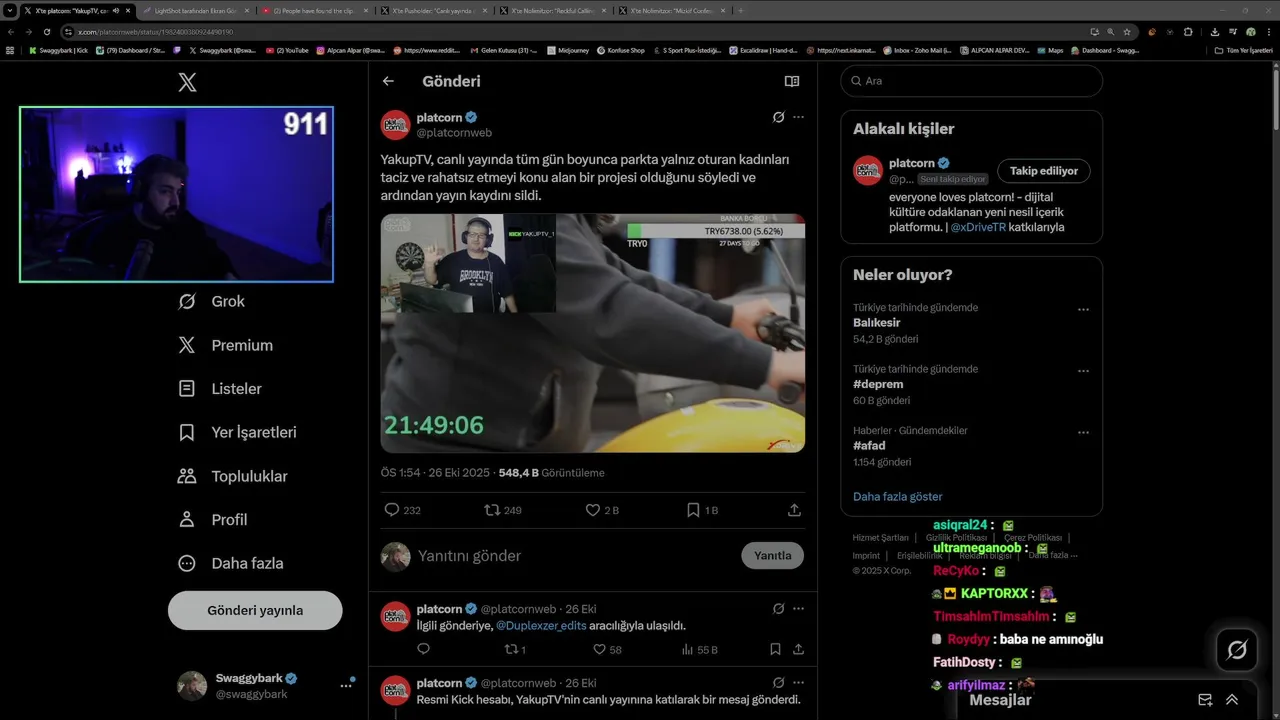
Task: Open Topluluklar in the sidebar
Action: tap(232, 476)
